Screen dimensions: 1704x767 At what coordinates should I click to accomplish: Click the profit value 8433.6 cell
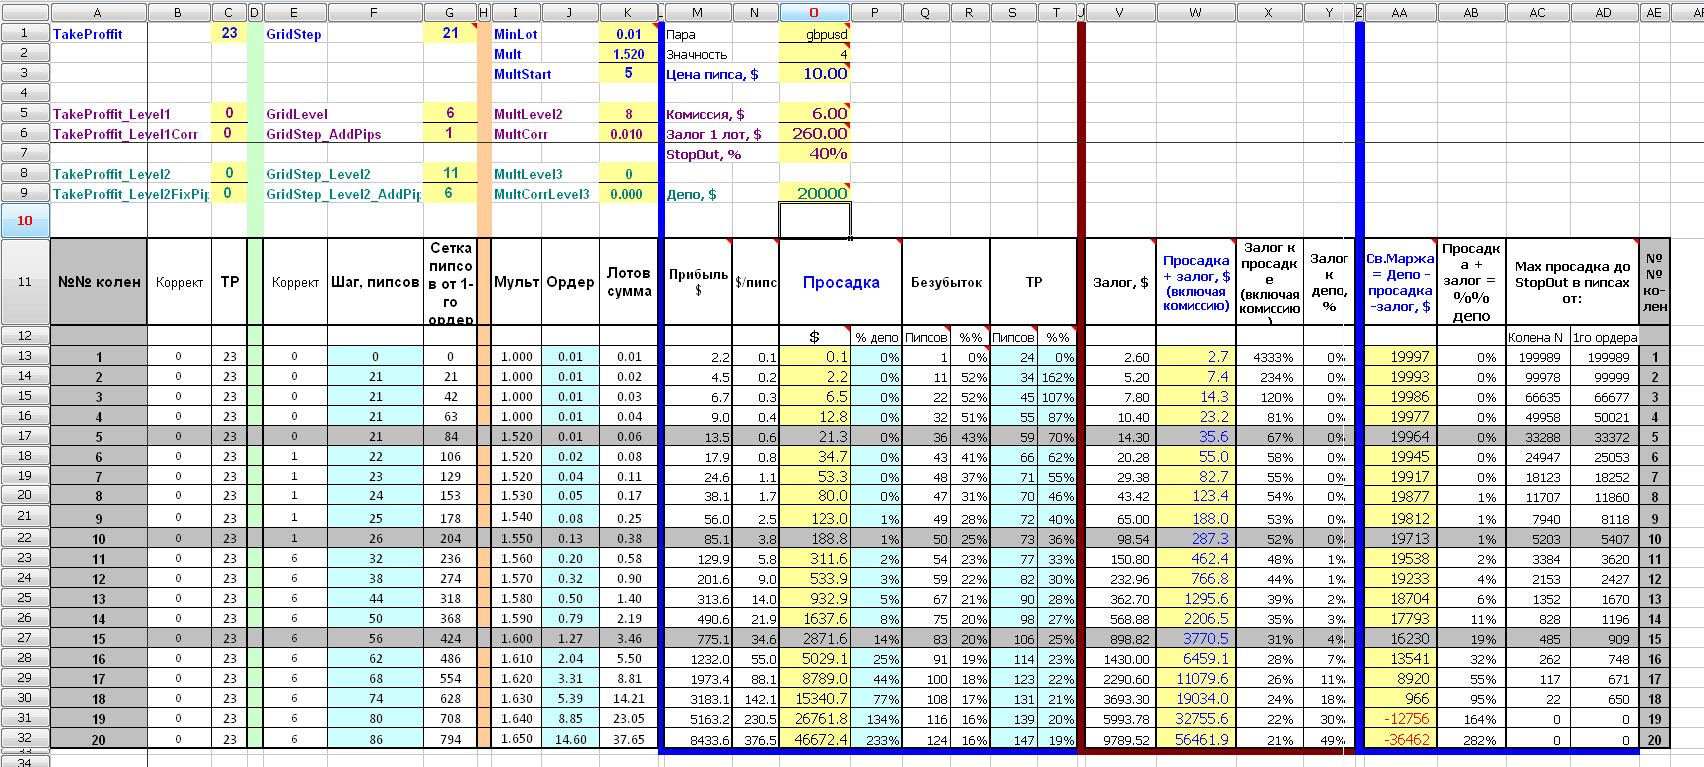pyautogui.click(x=698, y=739)
